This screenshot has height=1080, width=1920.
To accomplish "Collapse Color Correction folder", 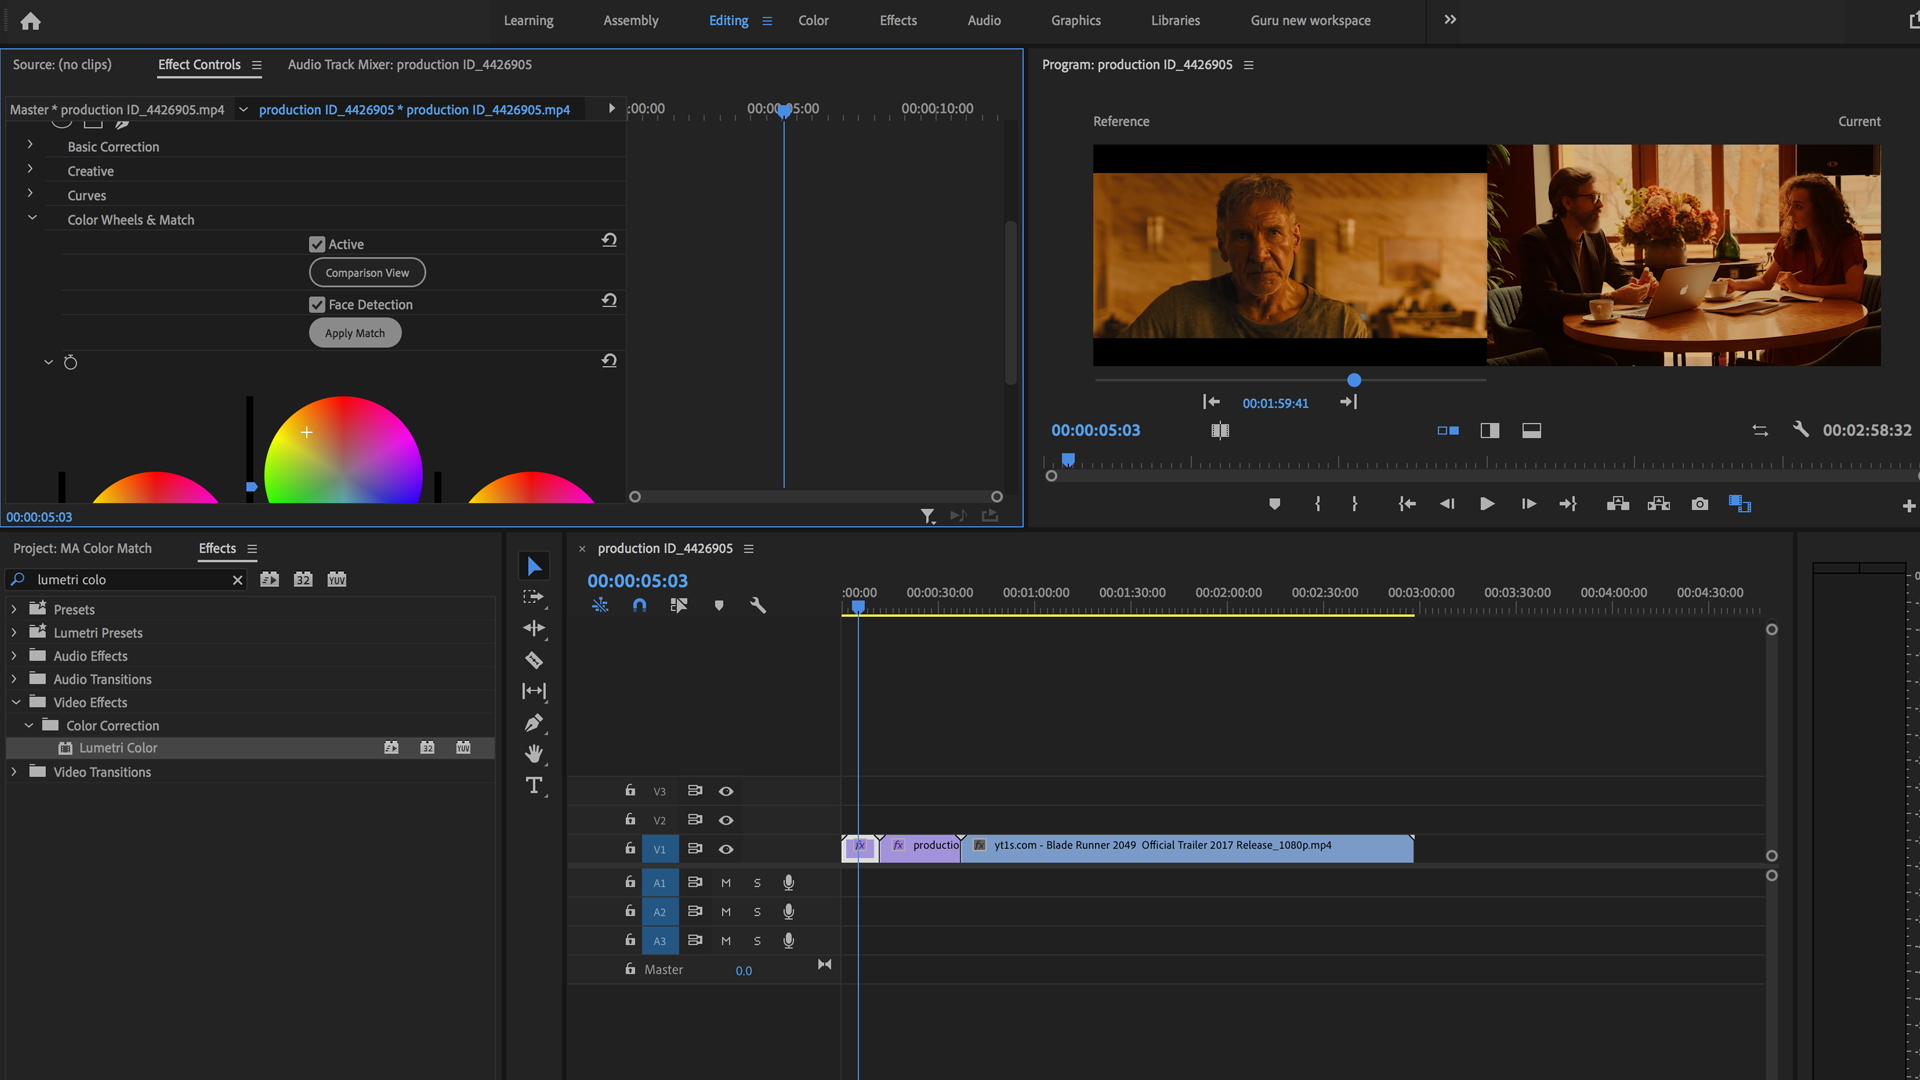I will pos(29,725).
